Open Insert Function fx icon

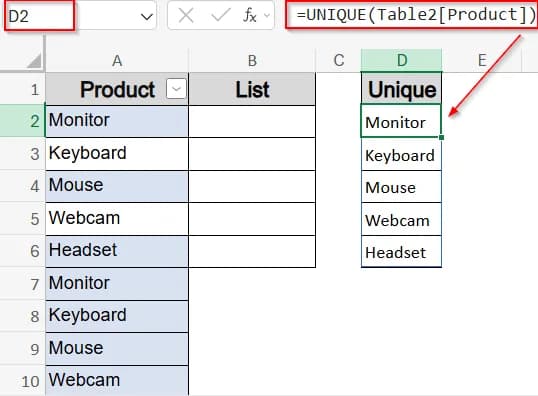[249, 15]
